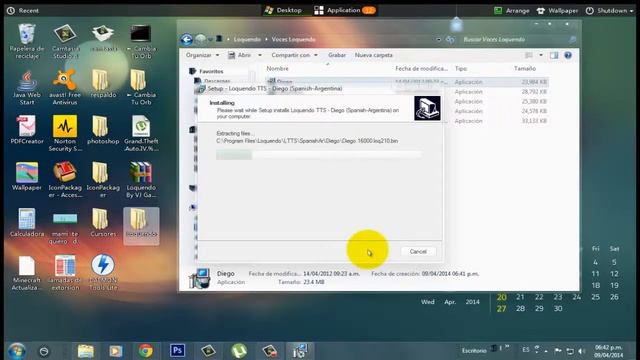The width and height of the screenshot is (640, 360).
Task: Open PDFCreator desktop shortcut
Action: (x=27, y=130)
